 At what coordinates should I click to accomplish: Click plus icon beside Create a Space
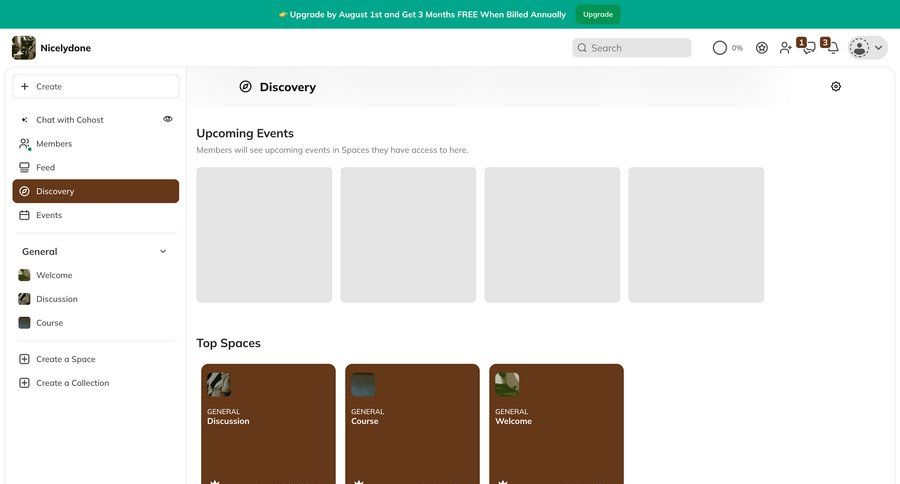coord(24,359)
